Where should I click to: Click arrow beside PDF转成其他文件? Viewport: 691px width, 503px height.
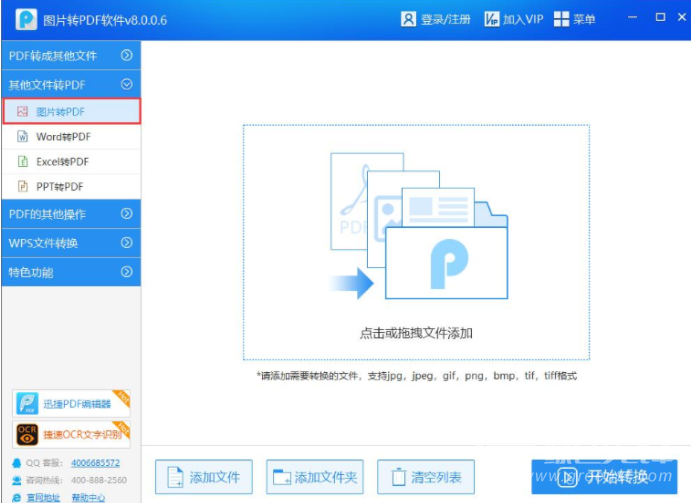click(126, 55)
